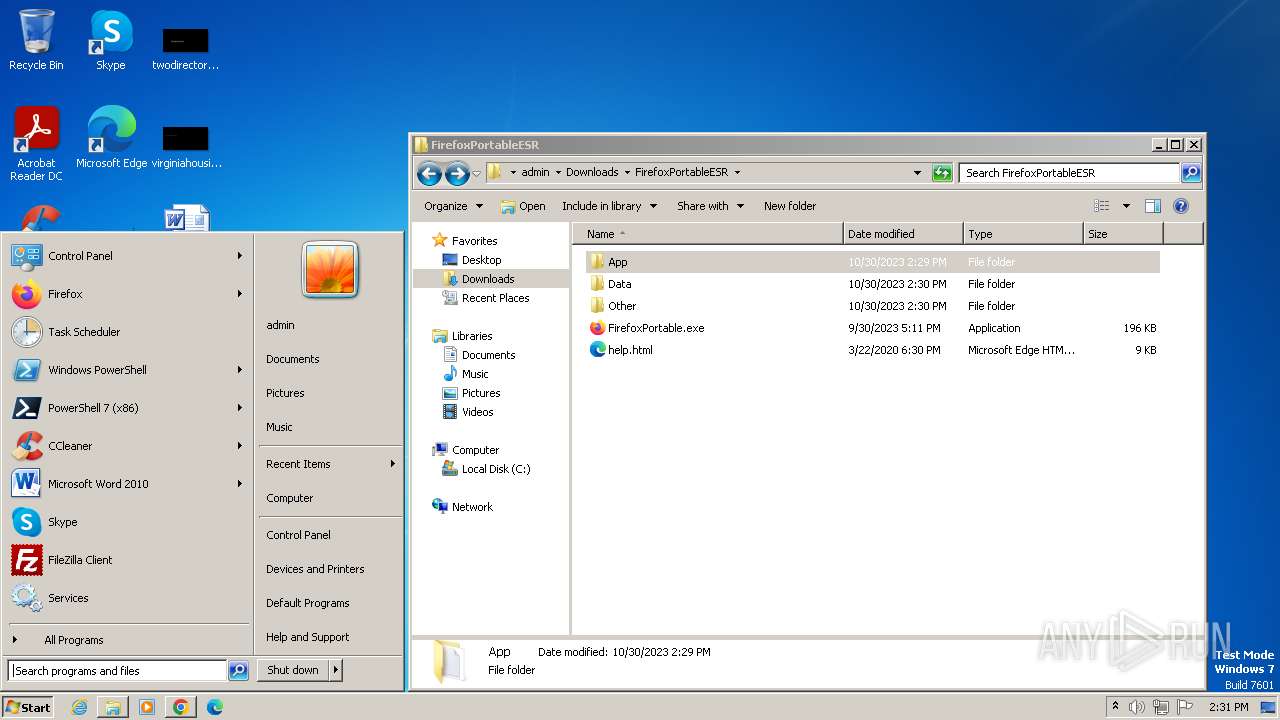Click the Windows Explorer taskbar icon
The width and height of the screenshot is (1280, 720).
113,707
